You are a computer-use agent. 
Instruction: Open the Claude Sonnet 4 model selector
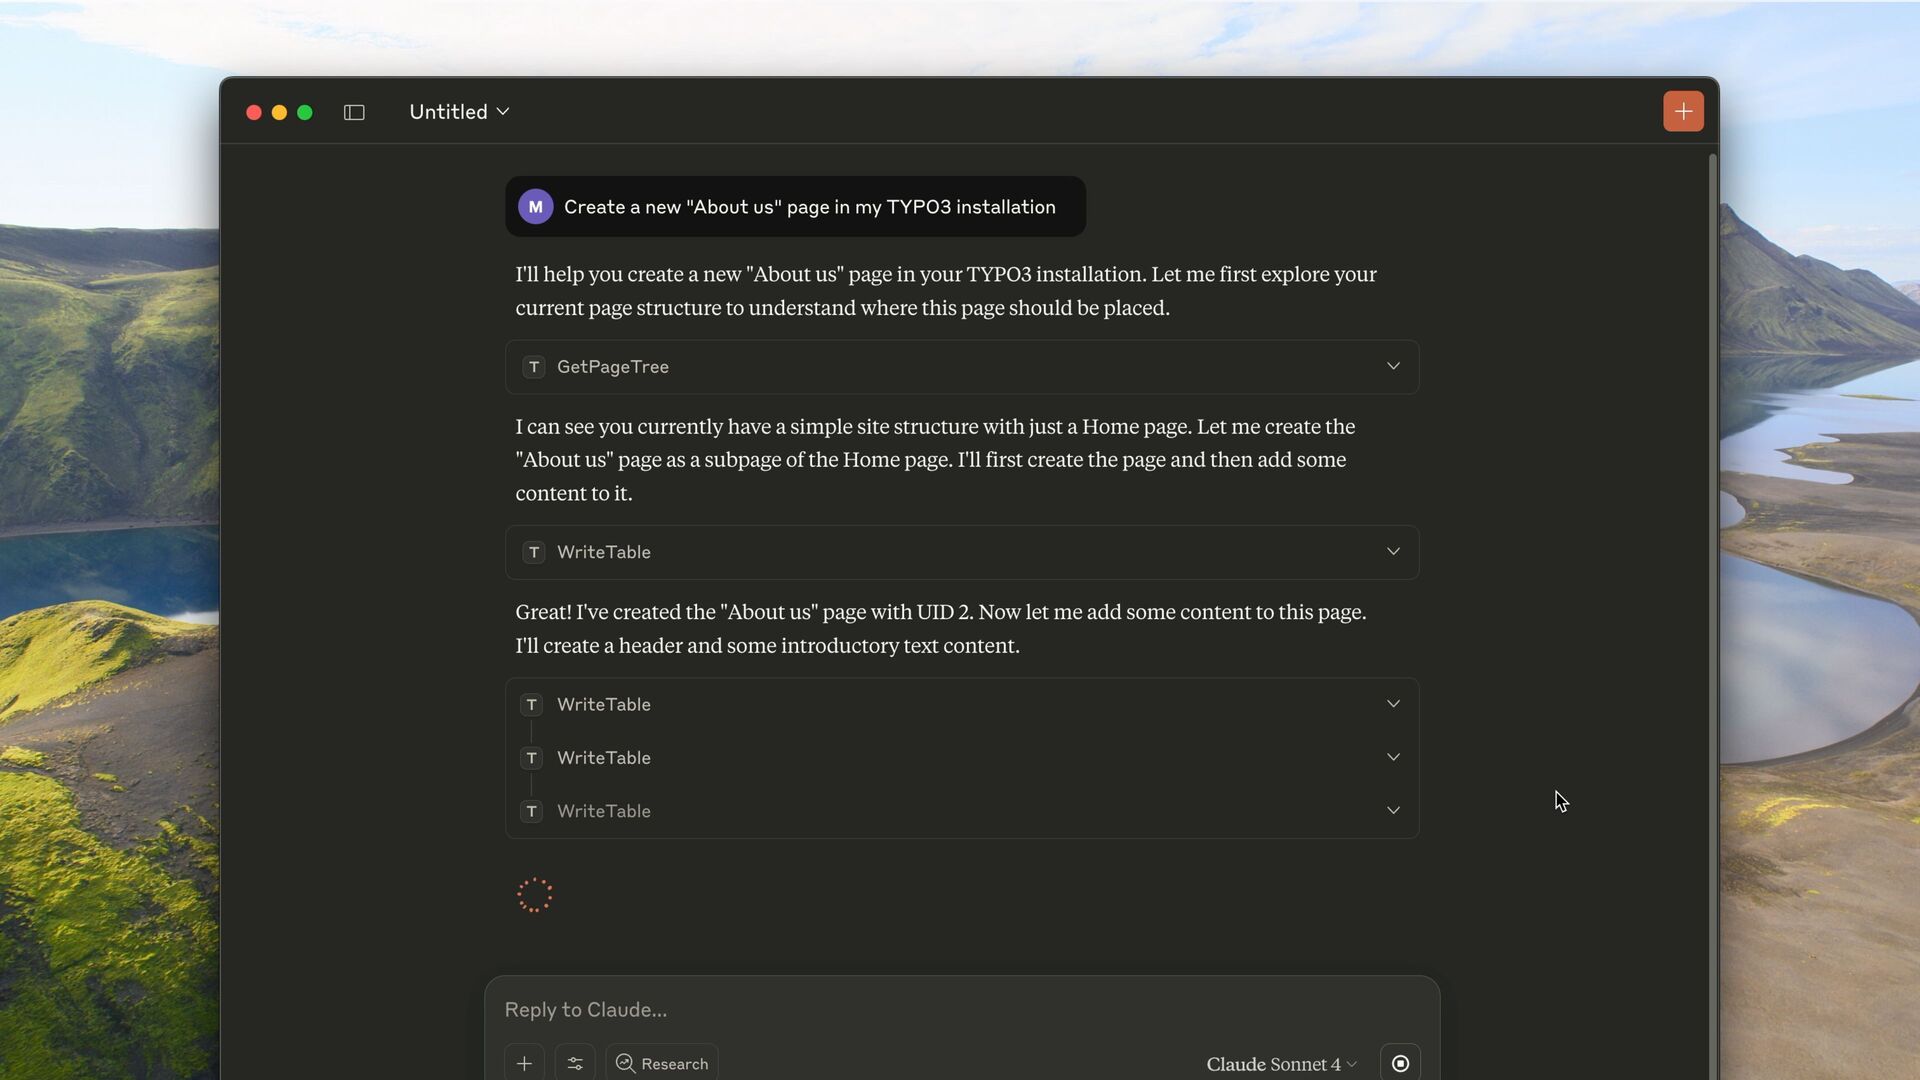[x=1281, y=1064]
